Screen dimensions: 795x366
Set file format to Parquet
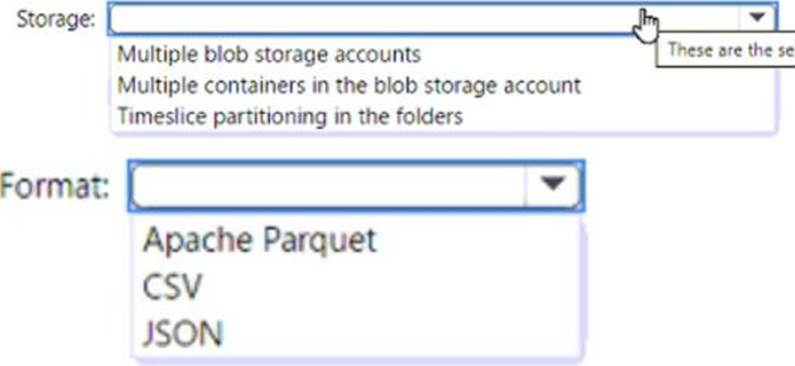click(260, 240)
